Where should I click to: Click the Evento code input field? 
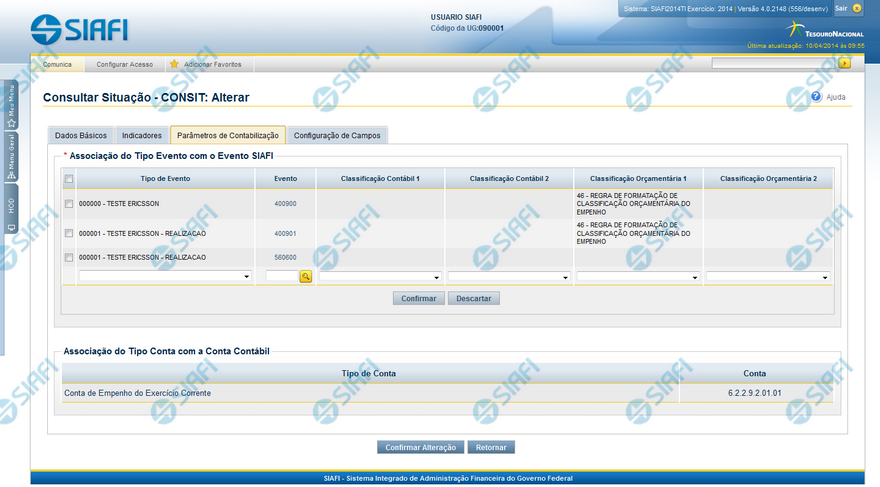tap(281, 277)
